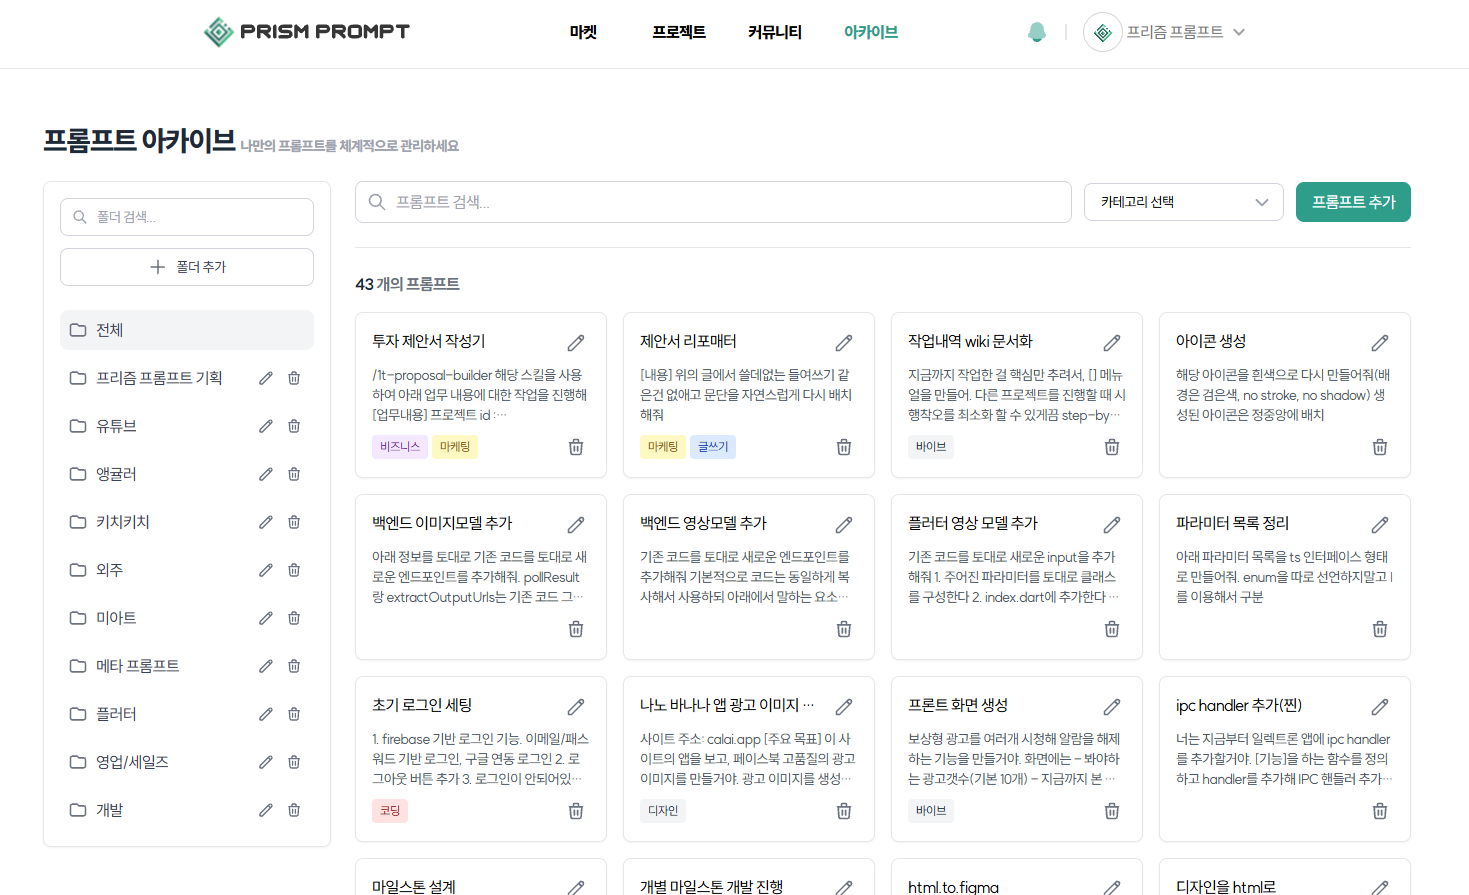
Task: Select the 플러터 folder
Action: click(x=187, y=714)
